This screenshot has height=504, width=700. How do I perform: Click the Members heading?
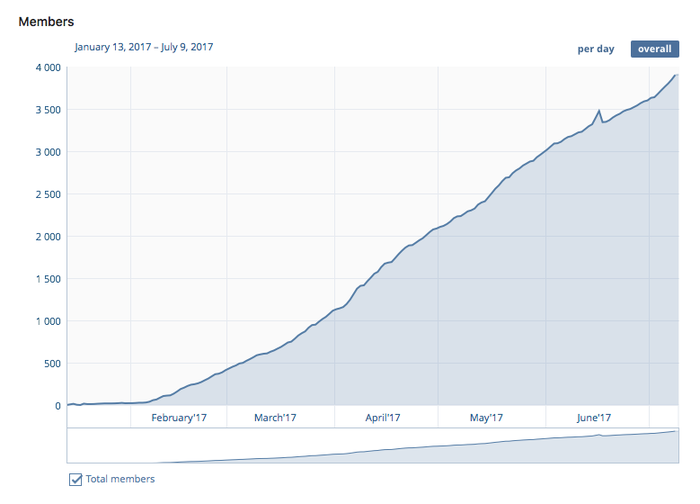(46, 21)
